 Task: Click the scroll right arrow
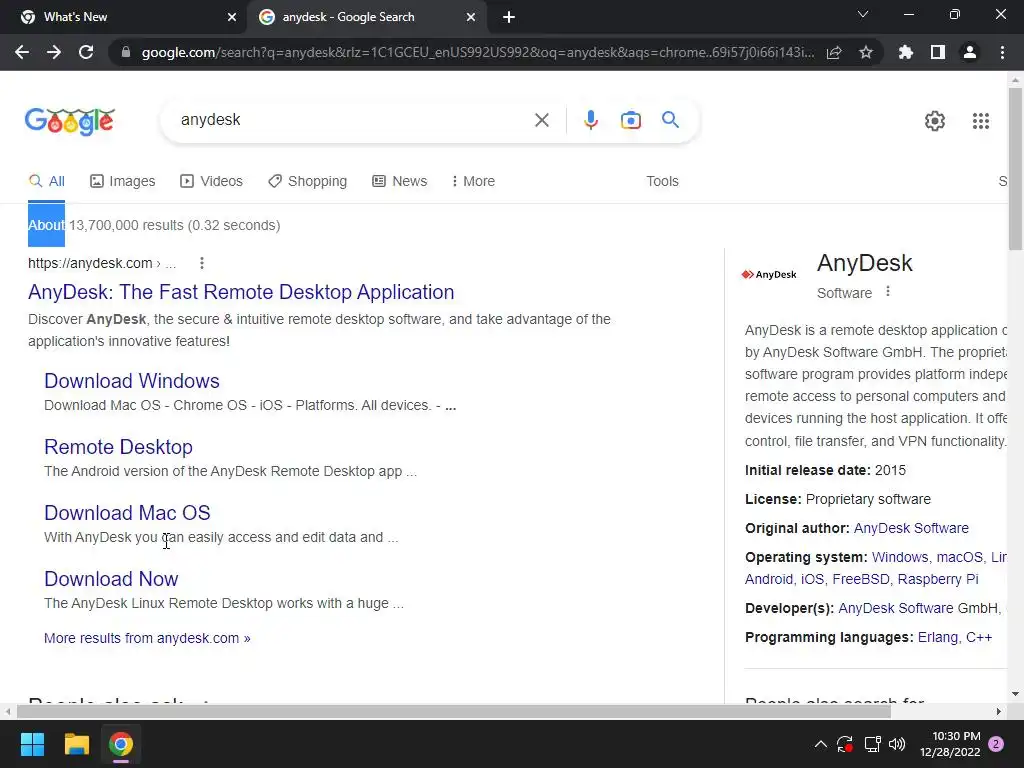999,711
